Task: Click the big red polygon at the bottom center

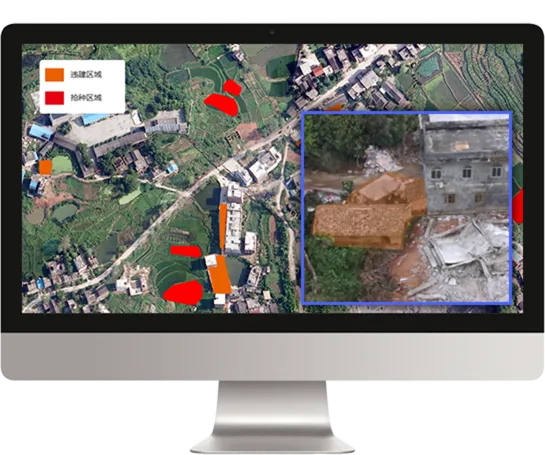Action: point(184,293)
